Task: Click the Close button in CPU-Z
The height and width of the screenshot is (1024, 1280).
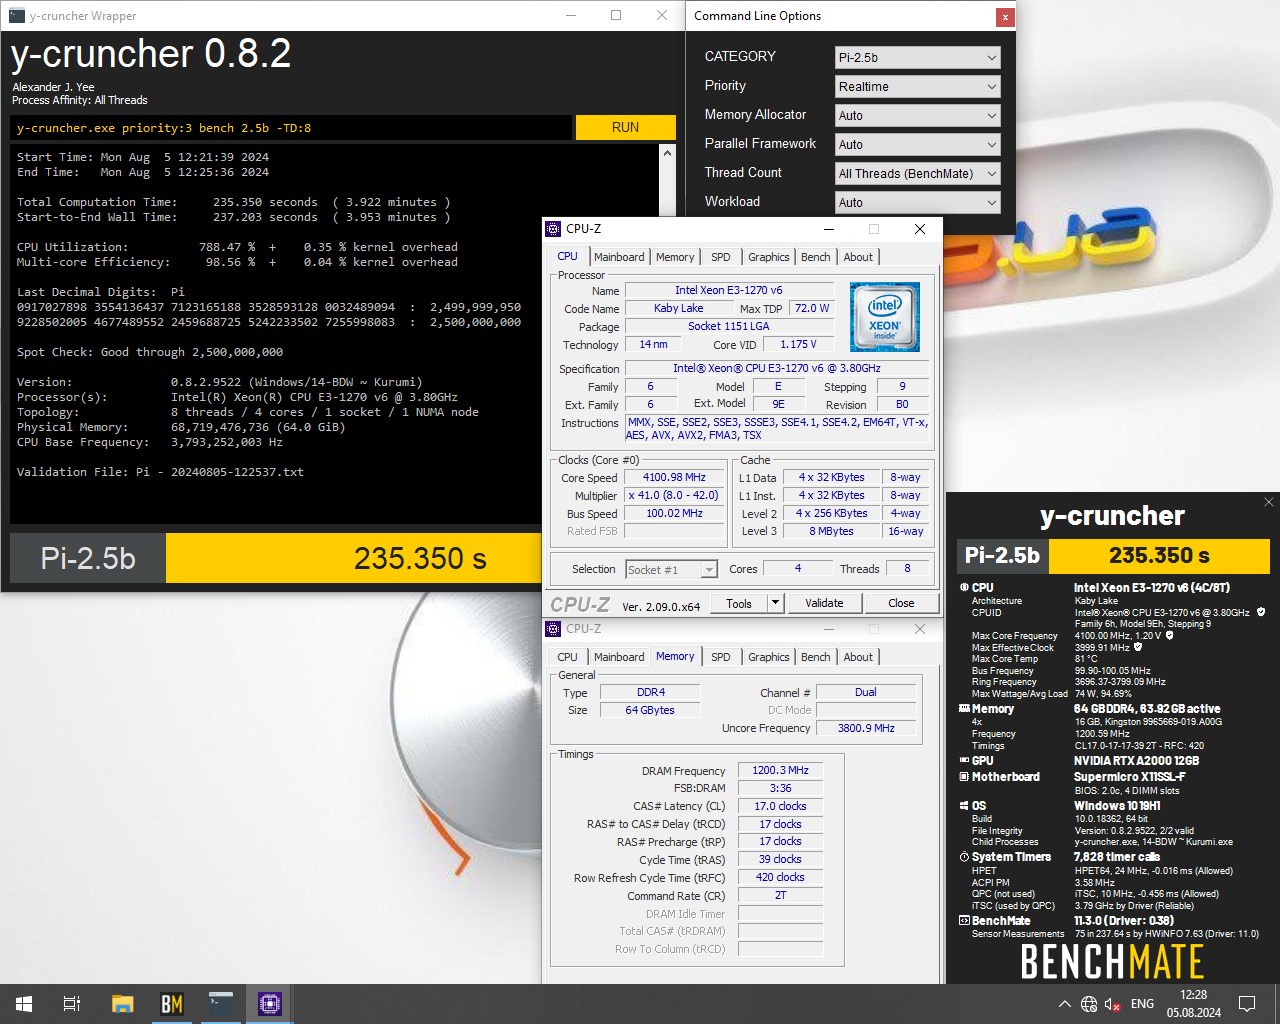Action: tap(901, 603)
